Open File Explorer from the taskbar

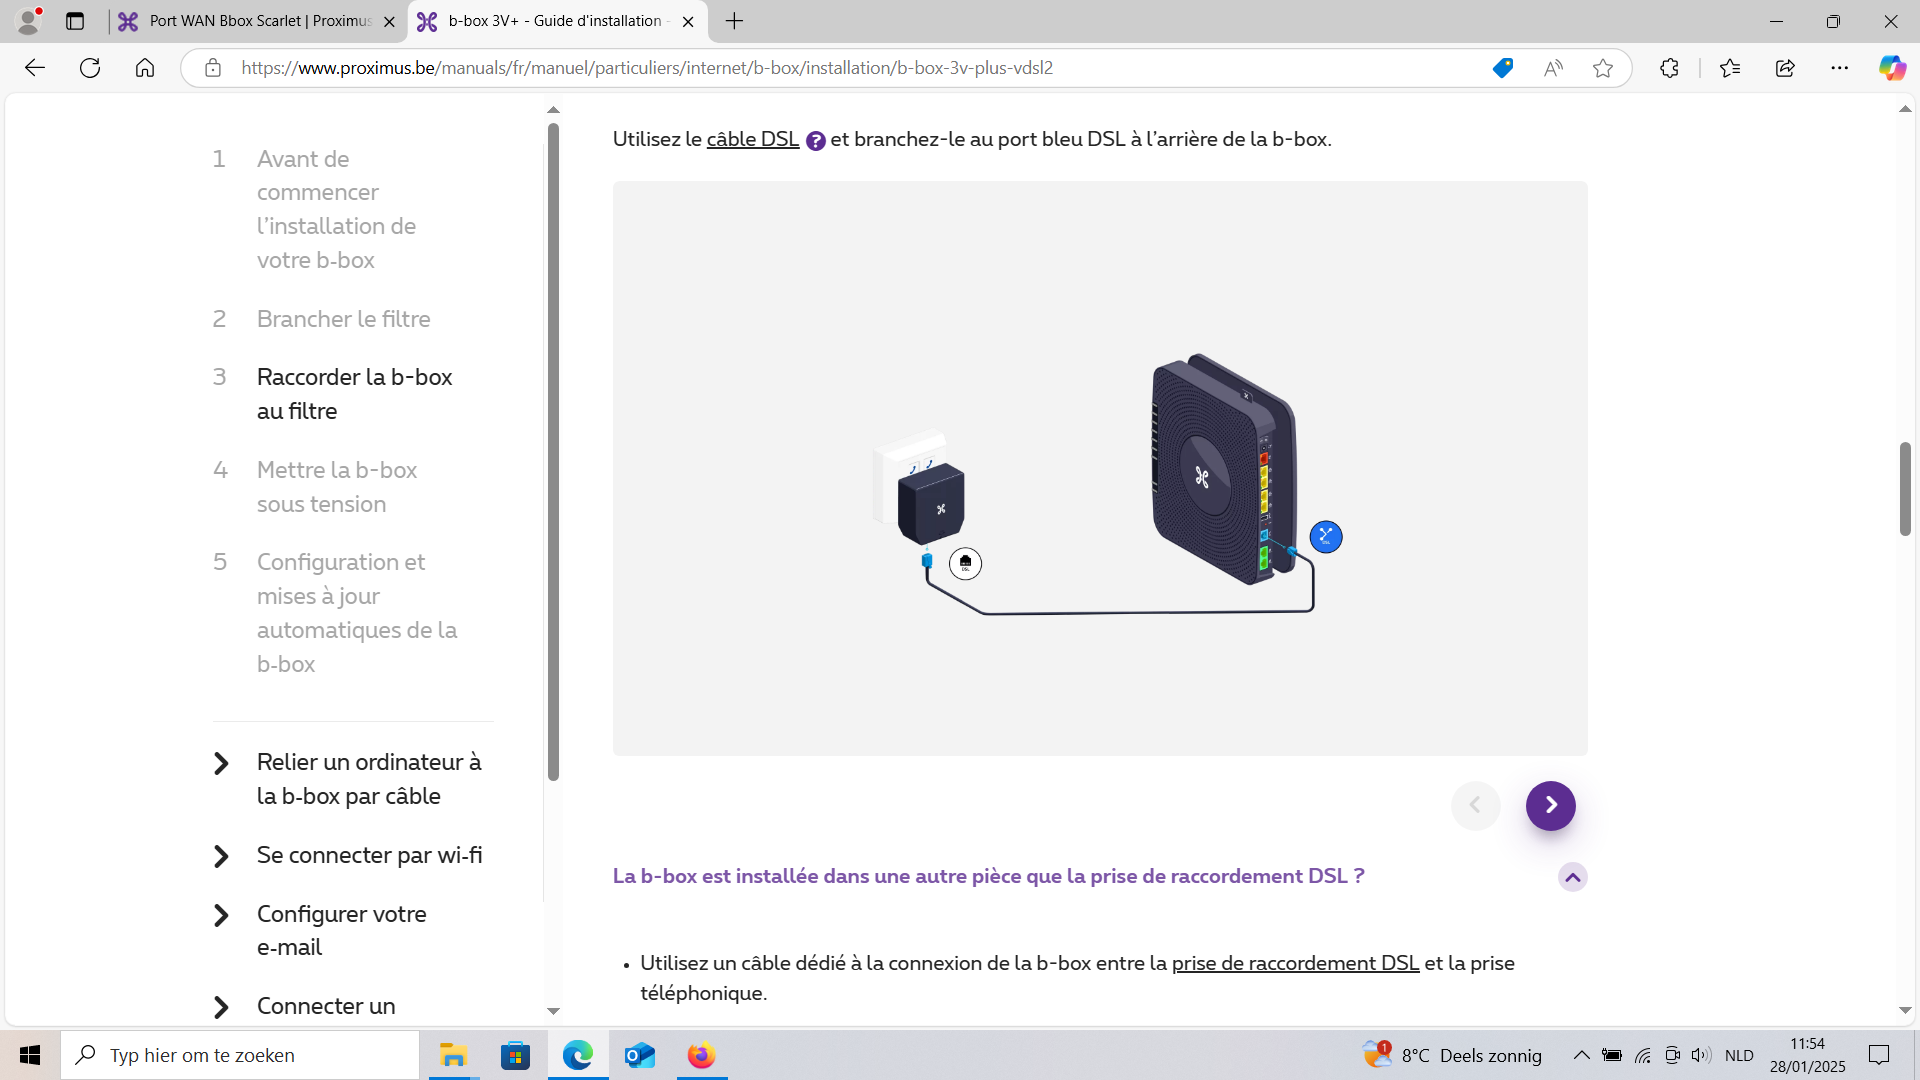[x=453, y=1055]
